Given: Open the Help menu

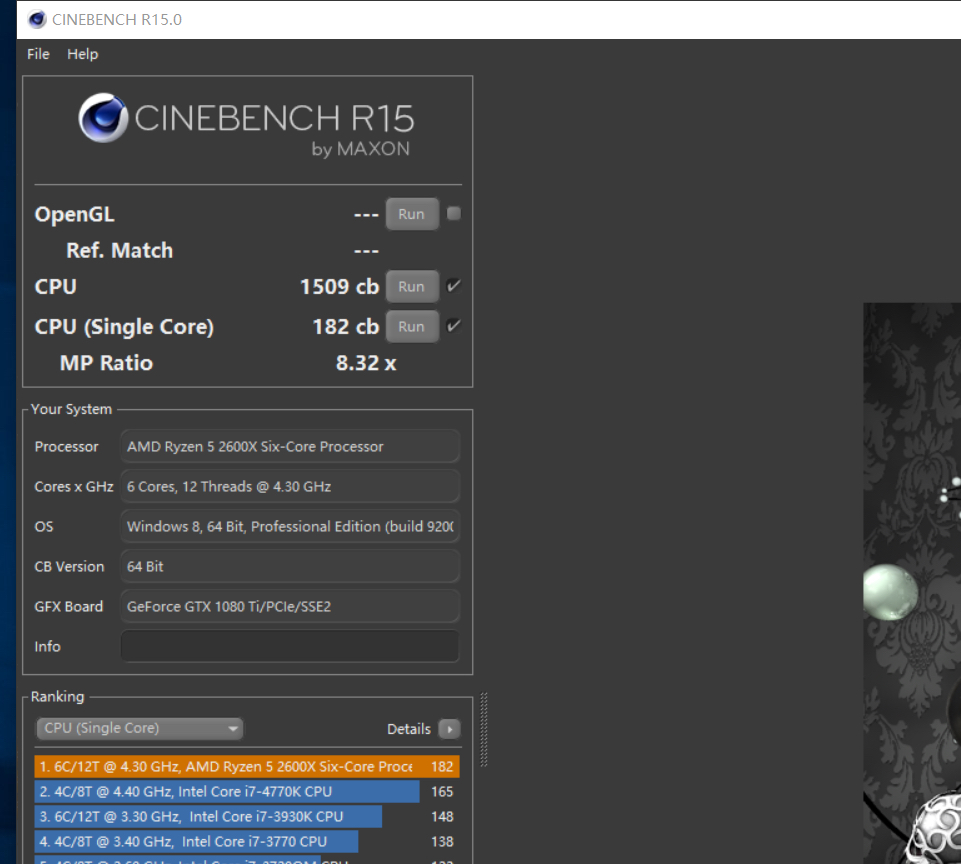Looking at the screenshot, I should tap(82, 54).
